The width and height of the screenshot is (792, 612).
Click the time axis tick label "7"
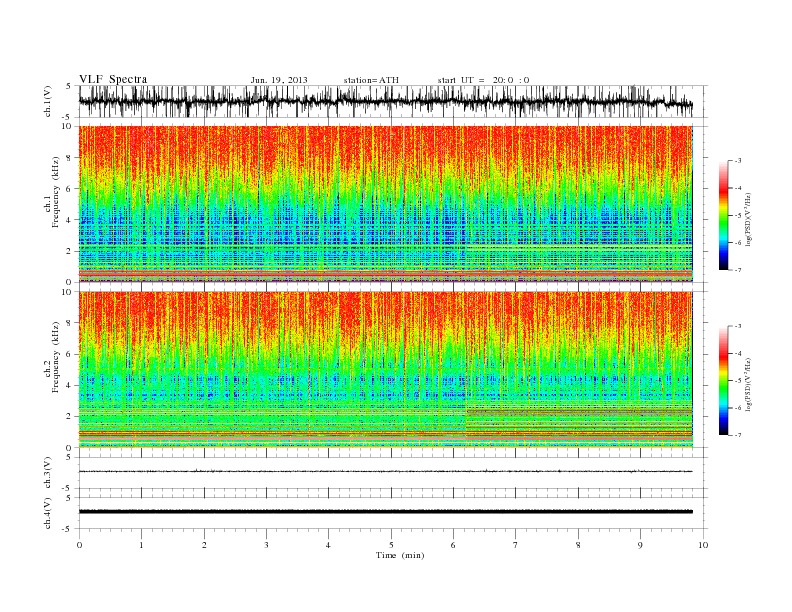click(x=516, y=545)
